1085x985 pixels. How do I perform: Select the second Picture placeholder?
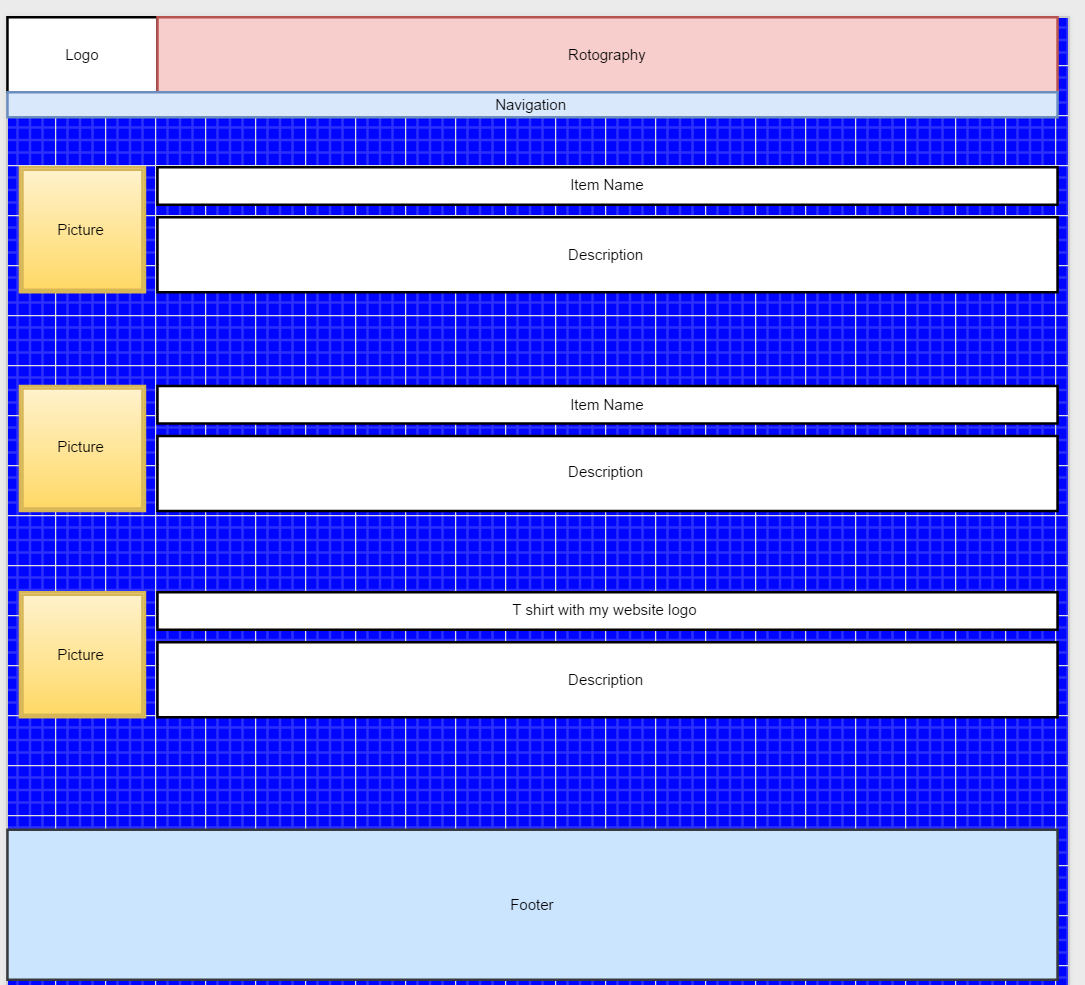[x=81, y=447]
